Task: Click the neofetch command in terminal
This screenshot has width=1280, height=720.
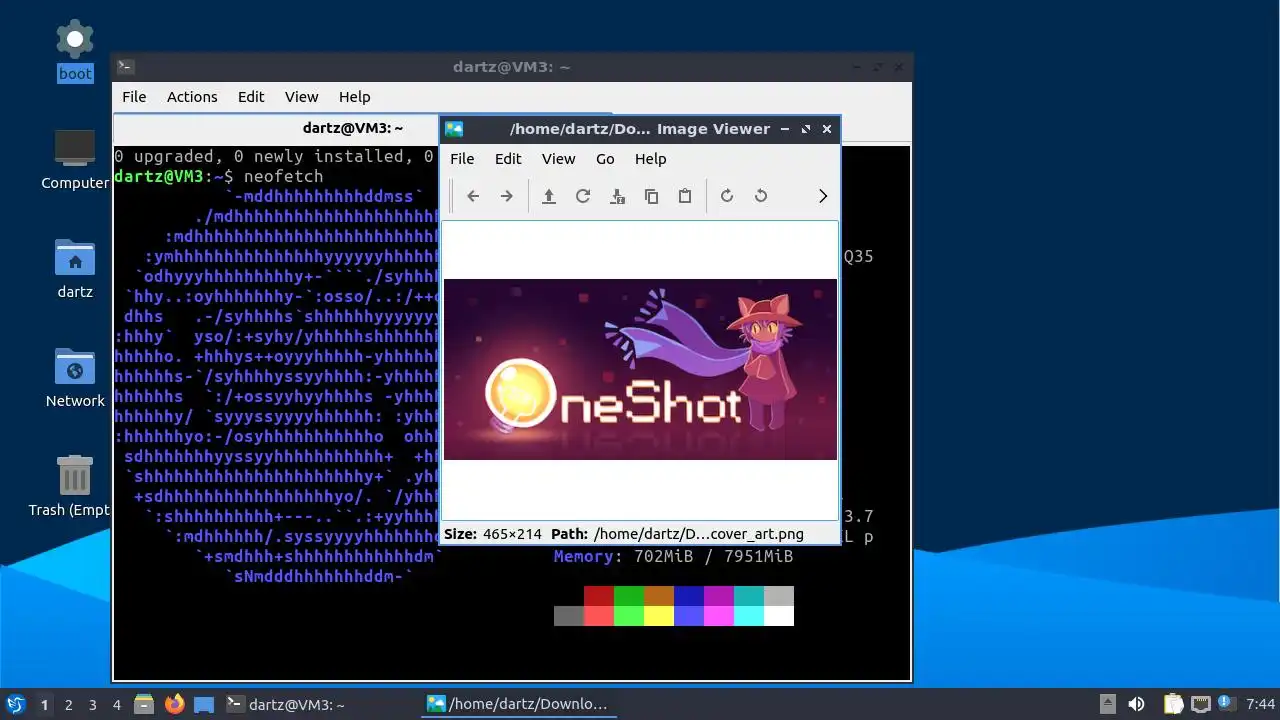Action: tap(283, 176)
